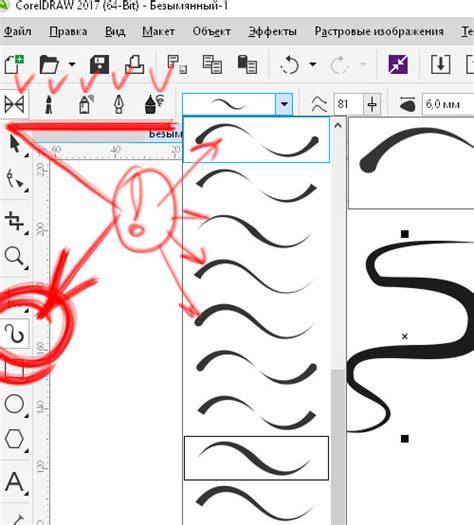Click the purple Search content icon
474x525 pixels.
pyautogui.click(x=398, y=64)
